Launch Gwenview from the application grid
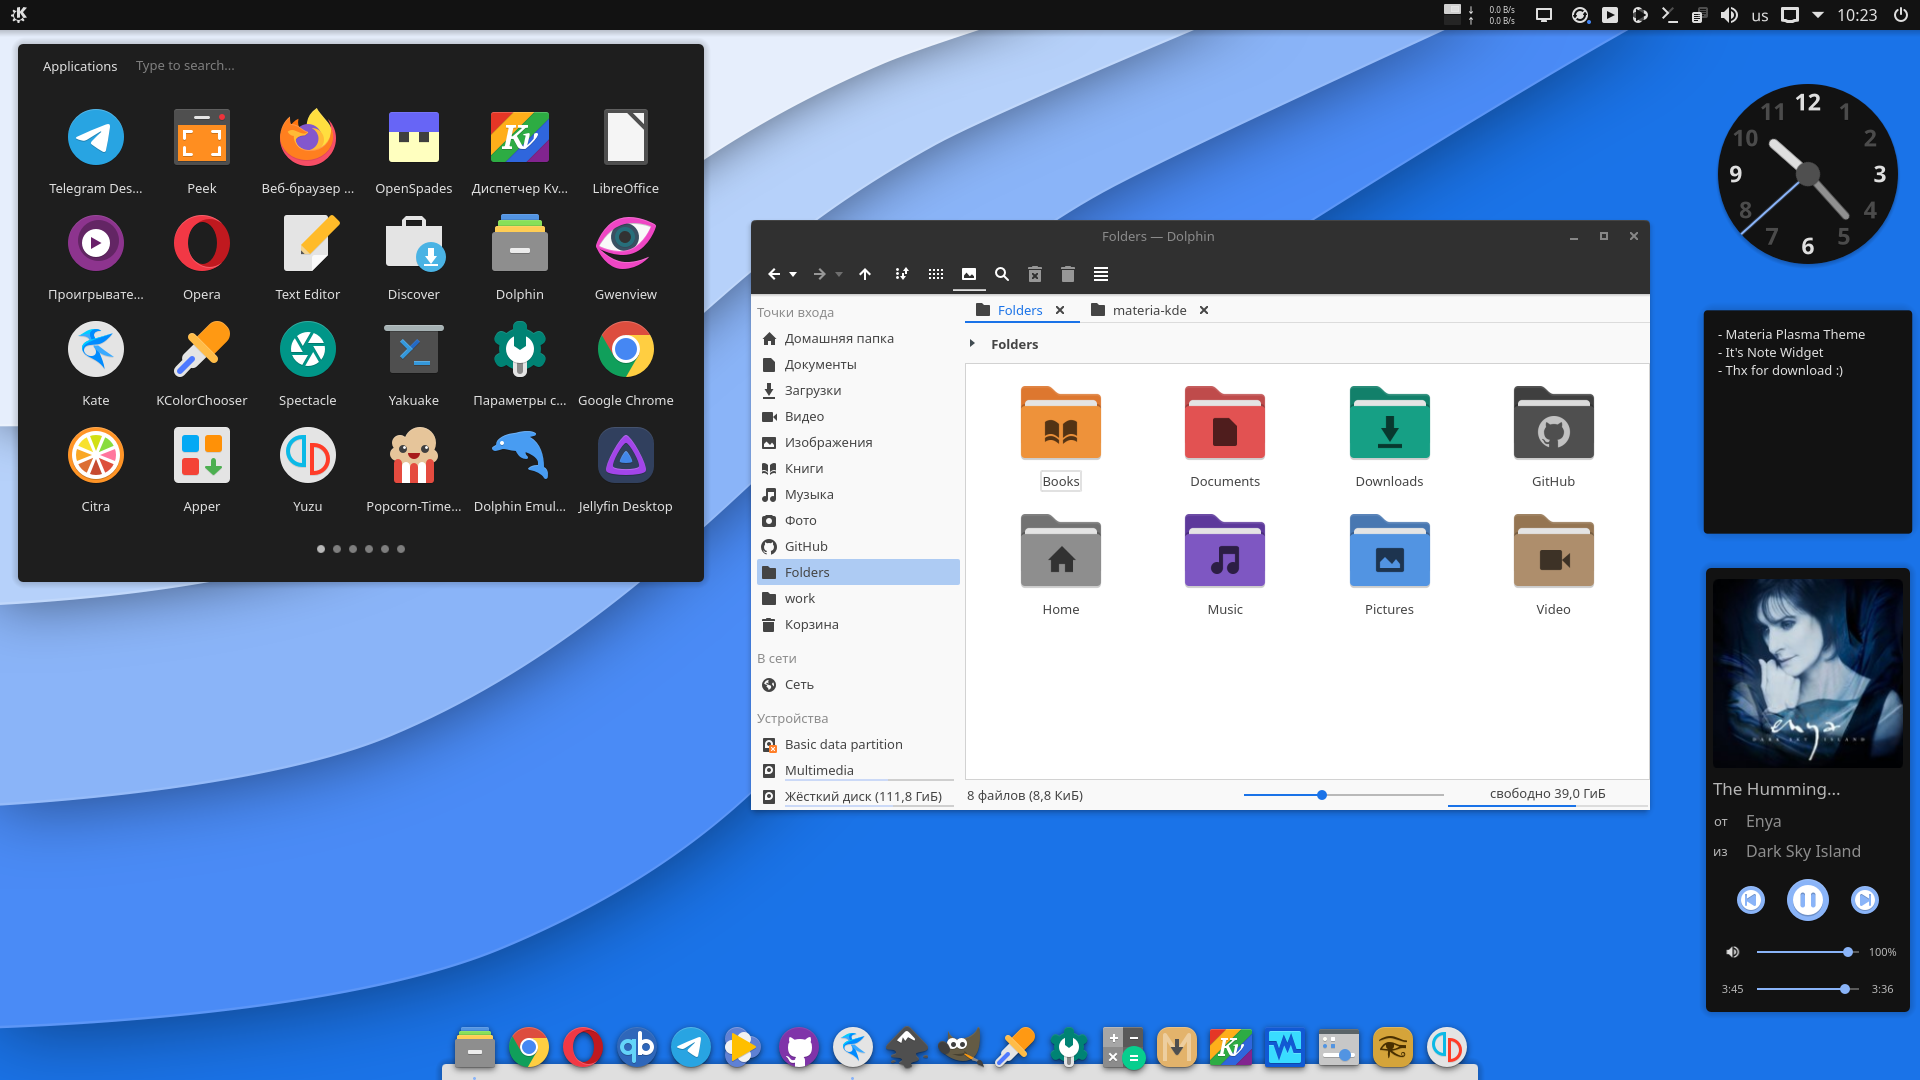This screenshot has width=1920, height=1080. tap(626, 258)
